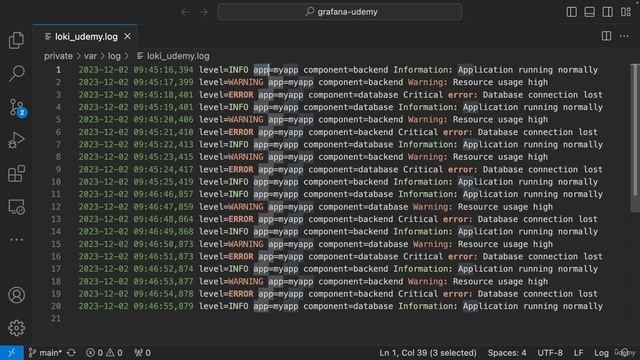Screen dimensions: 640x360
Task: Click the remote window indicator in status bar
Action: point(11,353)
